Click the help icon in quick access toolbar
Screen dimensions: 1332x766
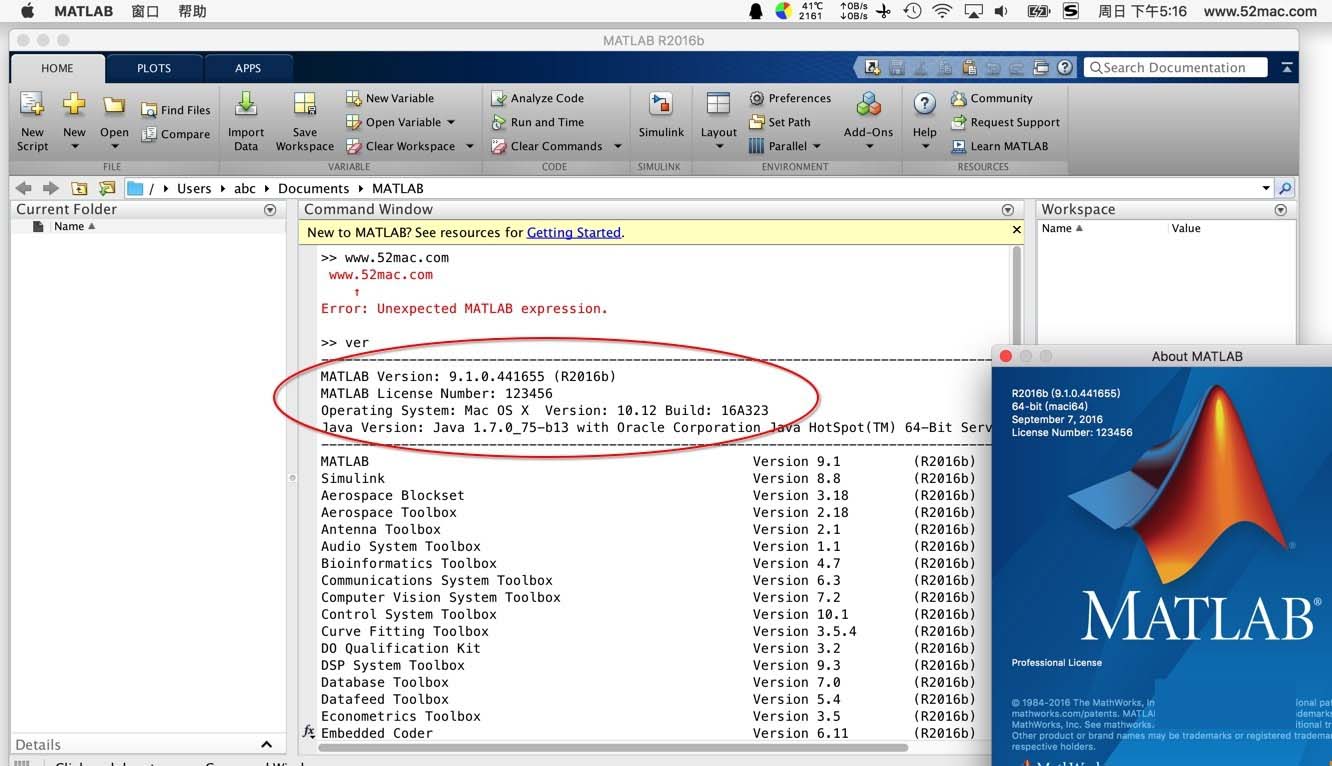point(1065,68)
